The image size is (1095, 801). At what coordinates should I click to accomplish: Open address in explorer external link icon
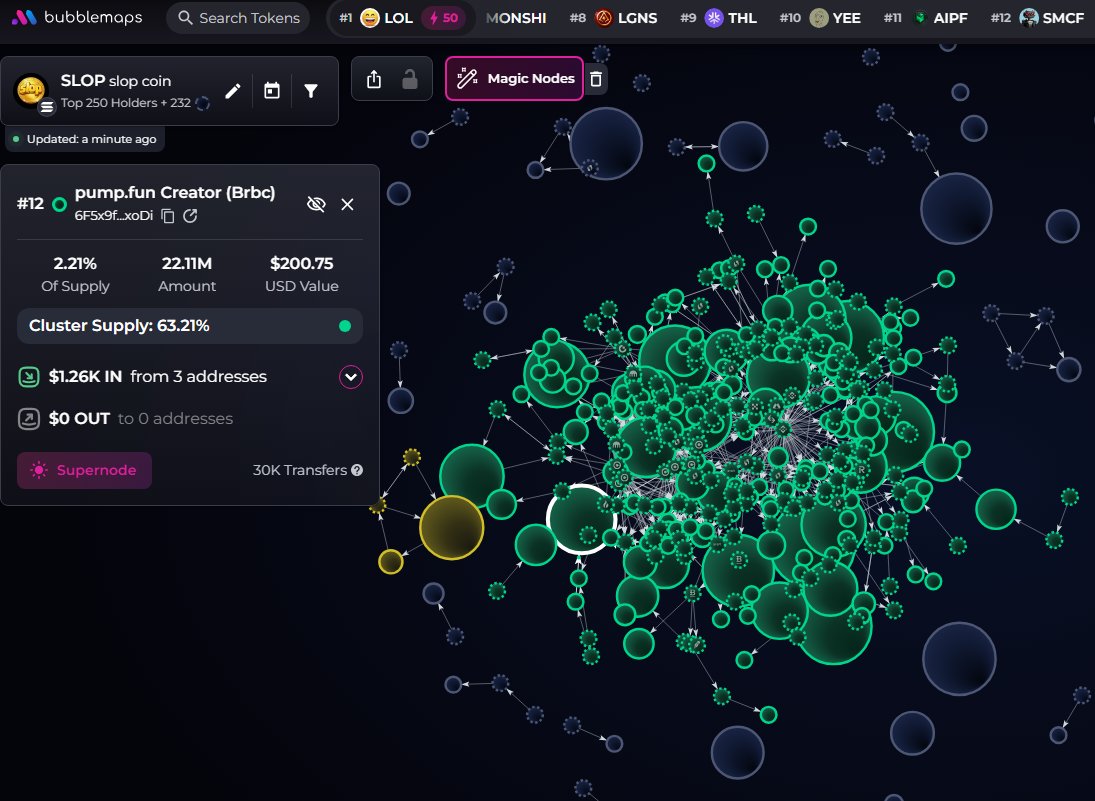pyautogui.click(x=190, y=216)
